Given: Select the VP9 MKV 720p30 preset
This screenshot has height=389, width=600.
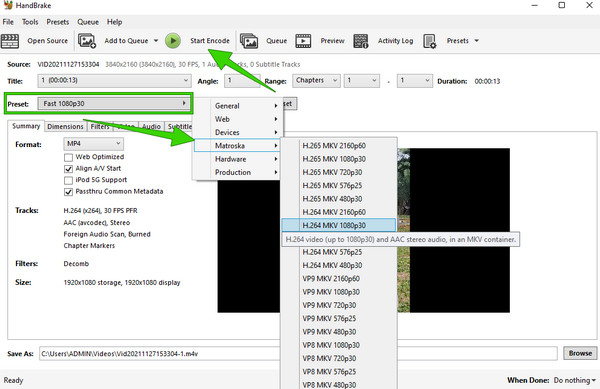Looking at the screenshot, I should (x=339, y=305).
